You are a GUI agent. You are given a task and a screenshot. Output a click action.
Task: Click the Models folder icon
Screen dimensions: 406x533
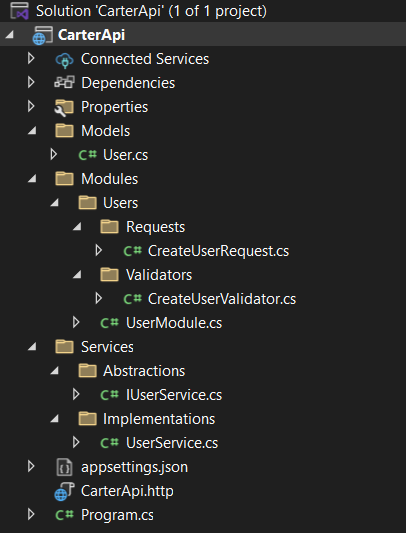click(x=64, y=131)
